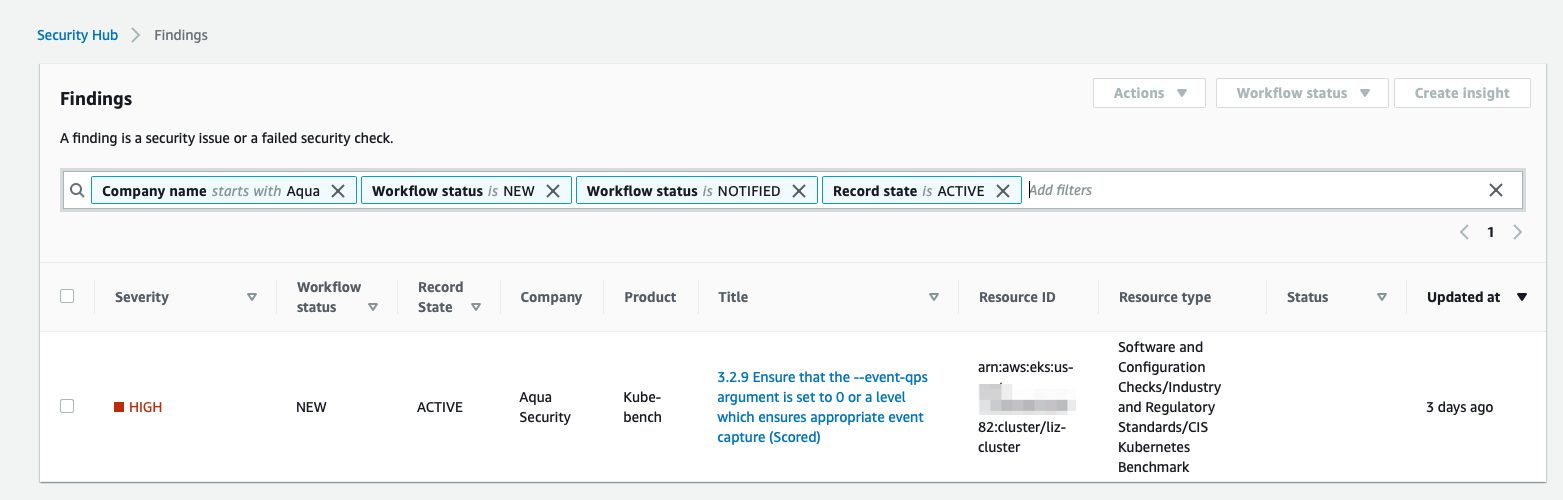Remove the Record state ACTIVE filter
1563x500 pixels.
pyautogui.click(x=1002, y=191)
